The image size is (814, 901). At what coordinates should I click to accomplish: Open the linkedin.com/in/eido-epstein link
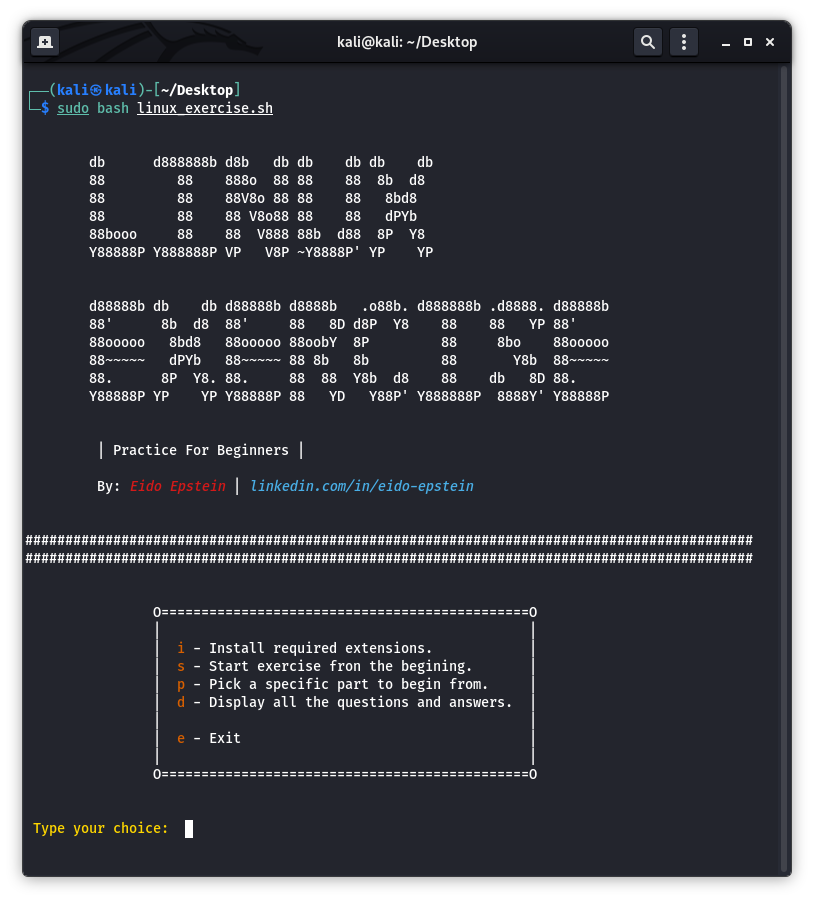[362, 486]
